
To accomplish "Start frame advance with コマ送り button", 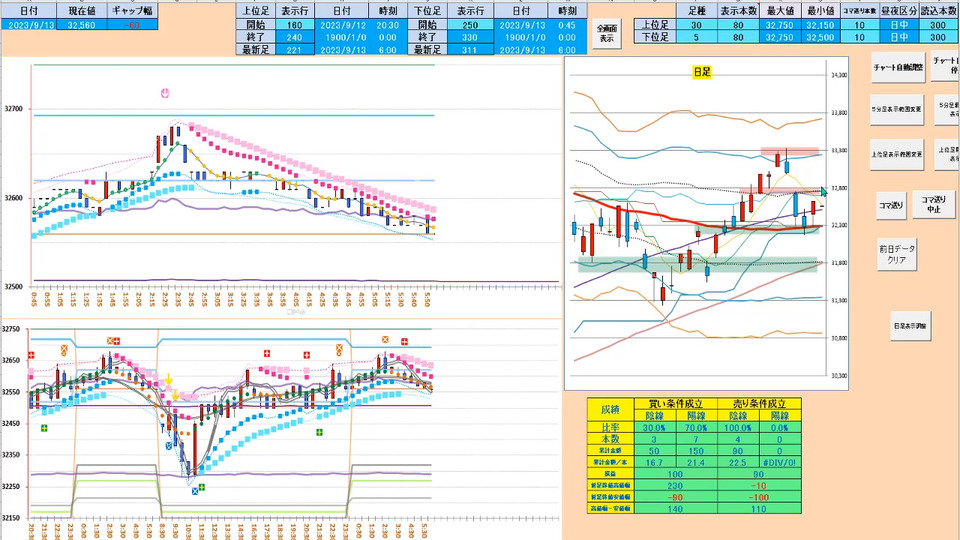I will click(x=891, y=206).
